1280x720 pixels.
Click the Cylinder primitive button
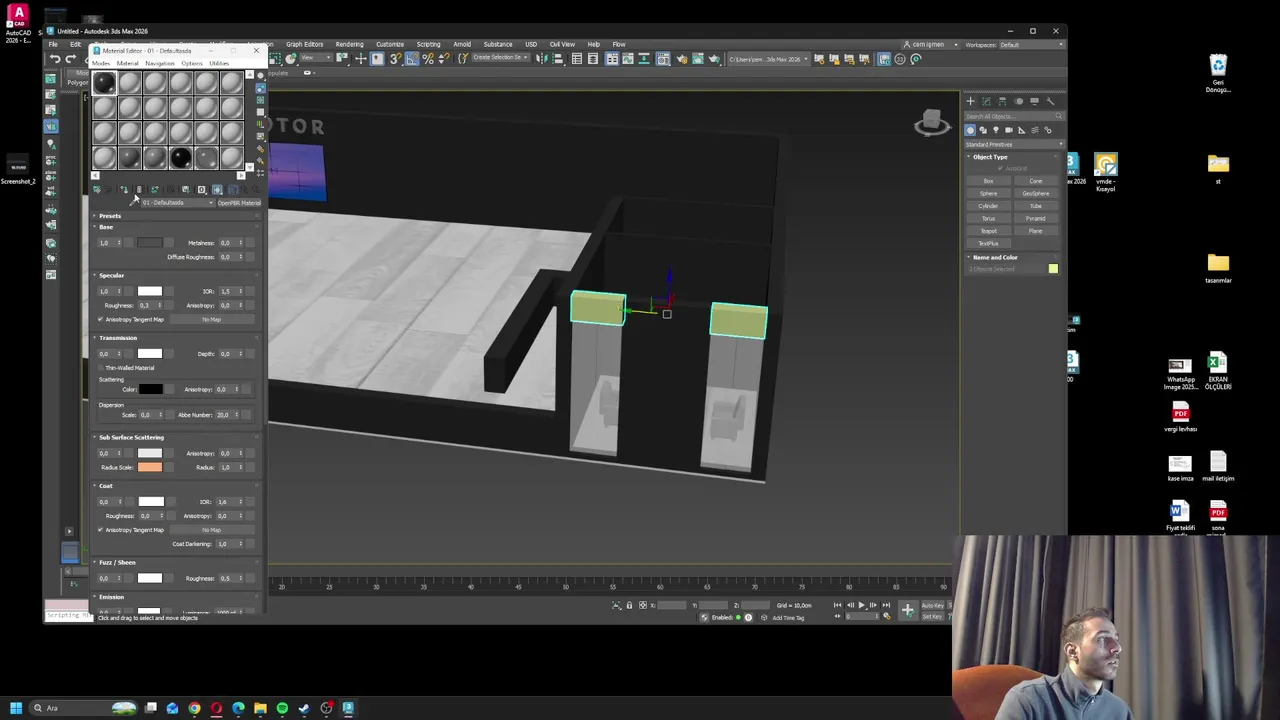click(988, 206)
